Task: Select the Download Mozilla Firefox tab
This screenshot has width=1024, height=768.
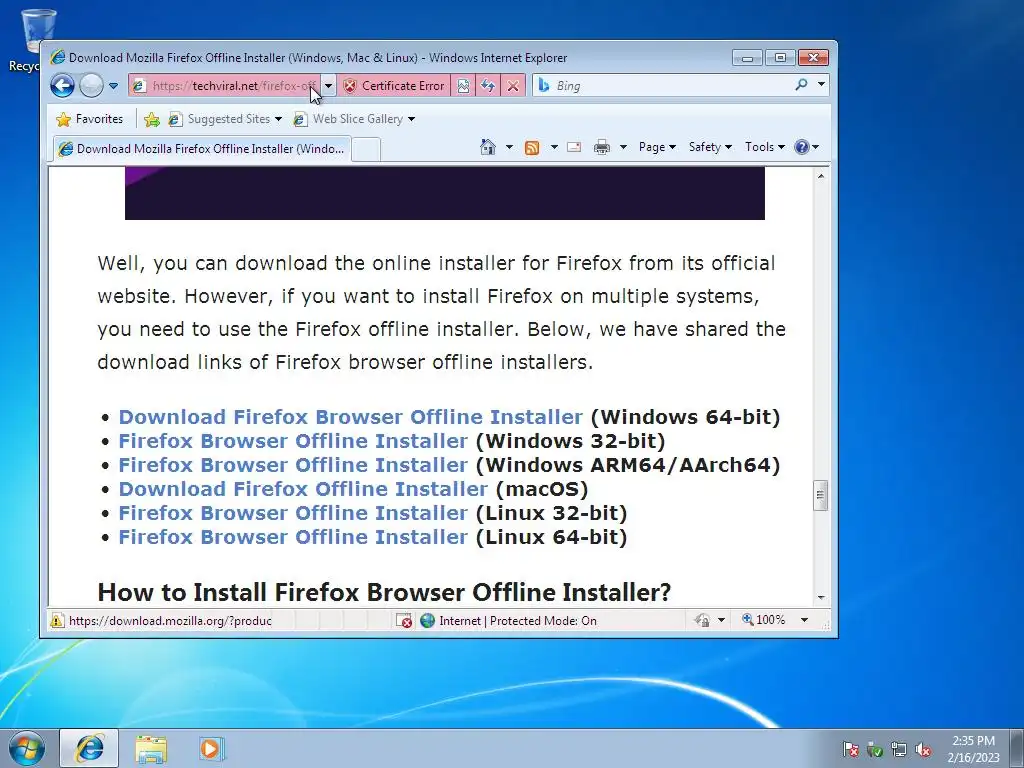Action: point(202,149)
